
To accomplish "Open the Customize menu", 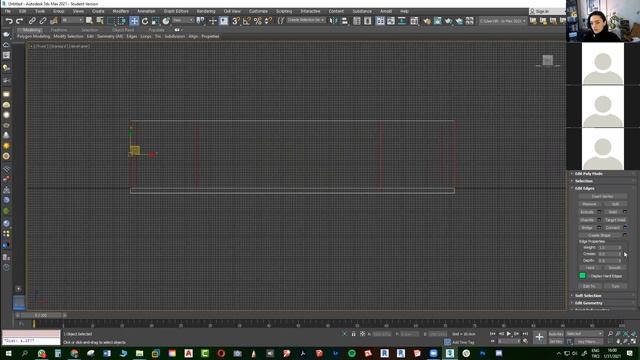I will click(258, 11).
